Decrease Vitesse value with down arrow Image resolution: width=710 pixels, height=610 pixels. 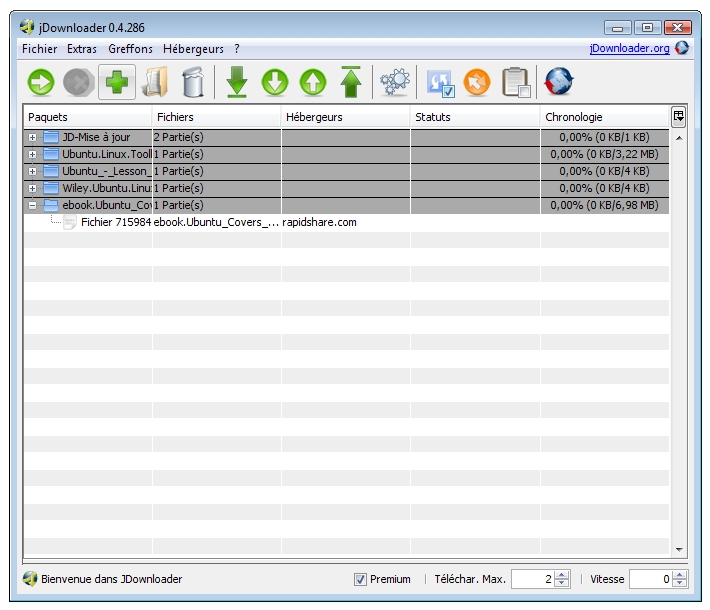(x=679, y=583)
